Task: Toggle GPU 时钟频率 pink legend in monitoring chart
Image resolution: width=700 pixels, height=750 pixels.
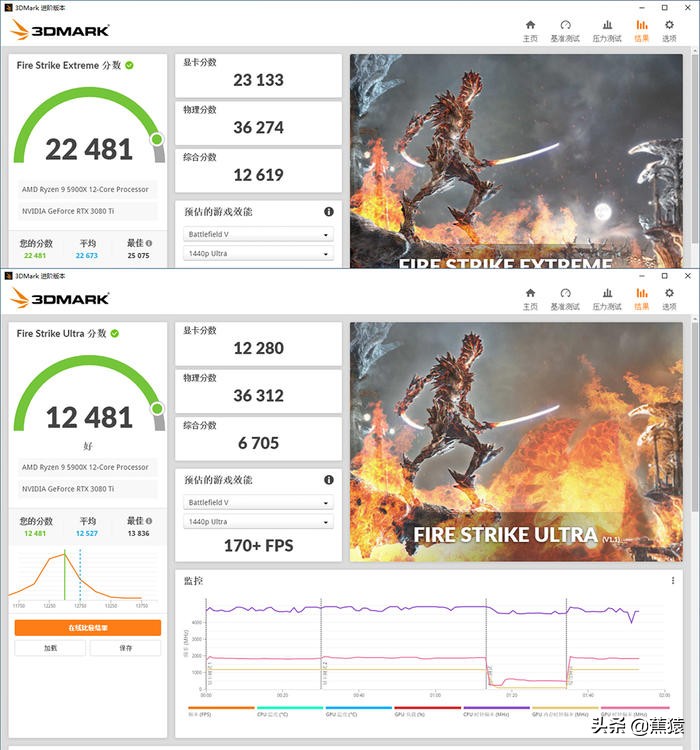Action: click(x=634, y=711)
